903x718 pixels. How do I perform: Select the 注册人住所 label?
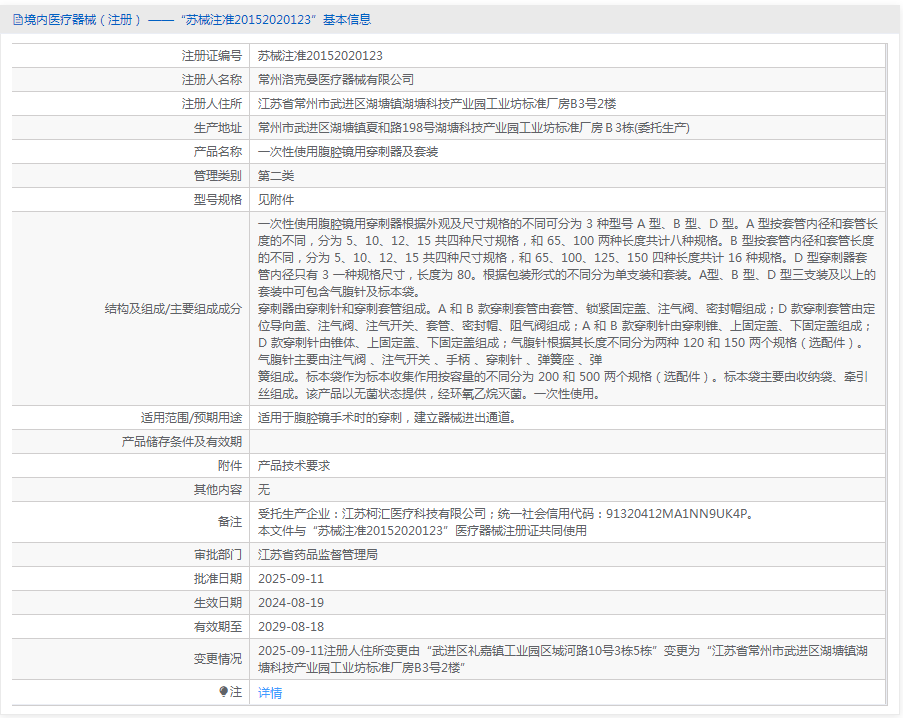(x=212, y=104)
